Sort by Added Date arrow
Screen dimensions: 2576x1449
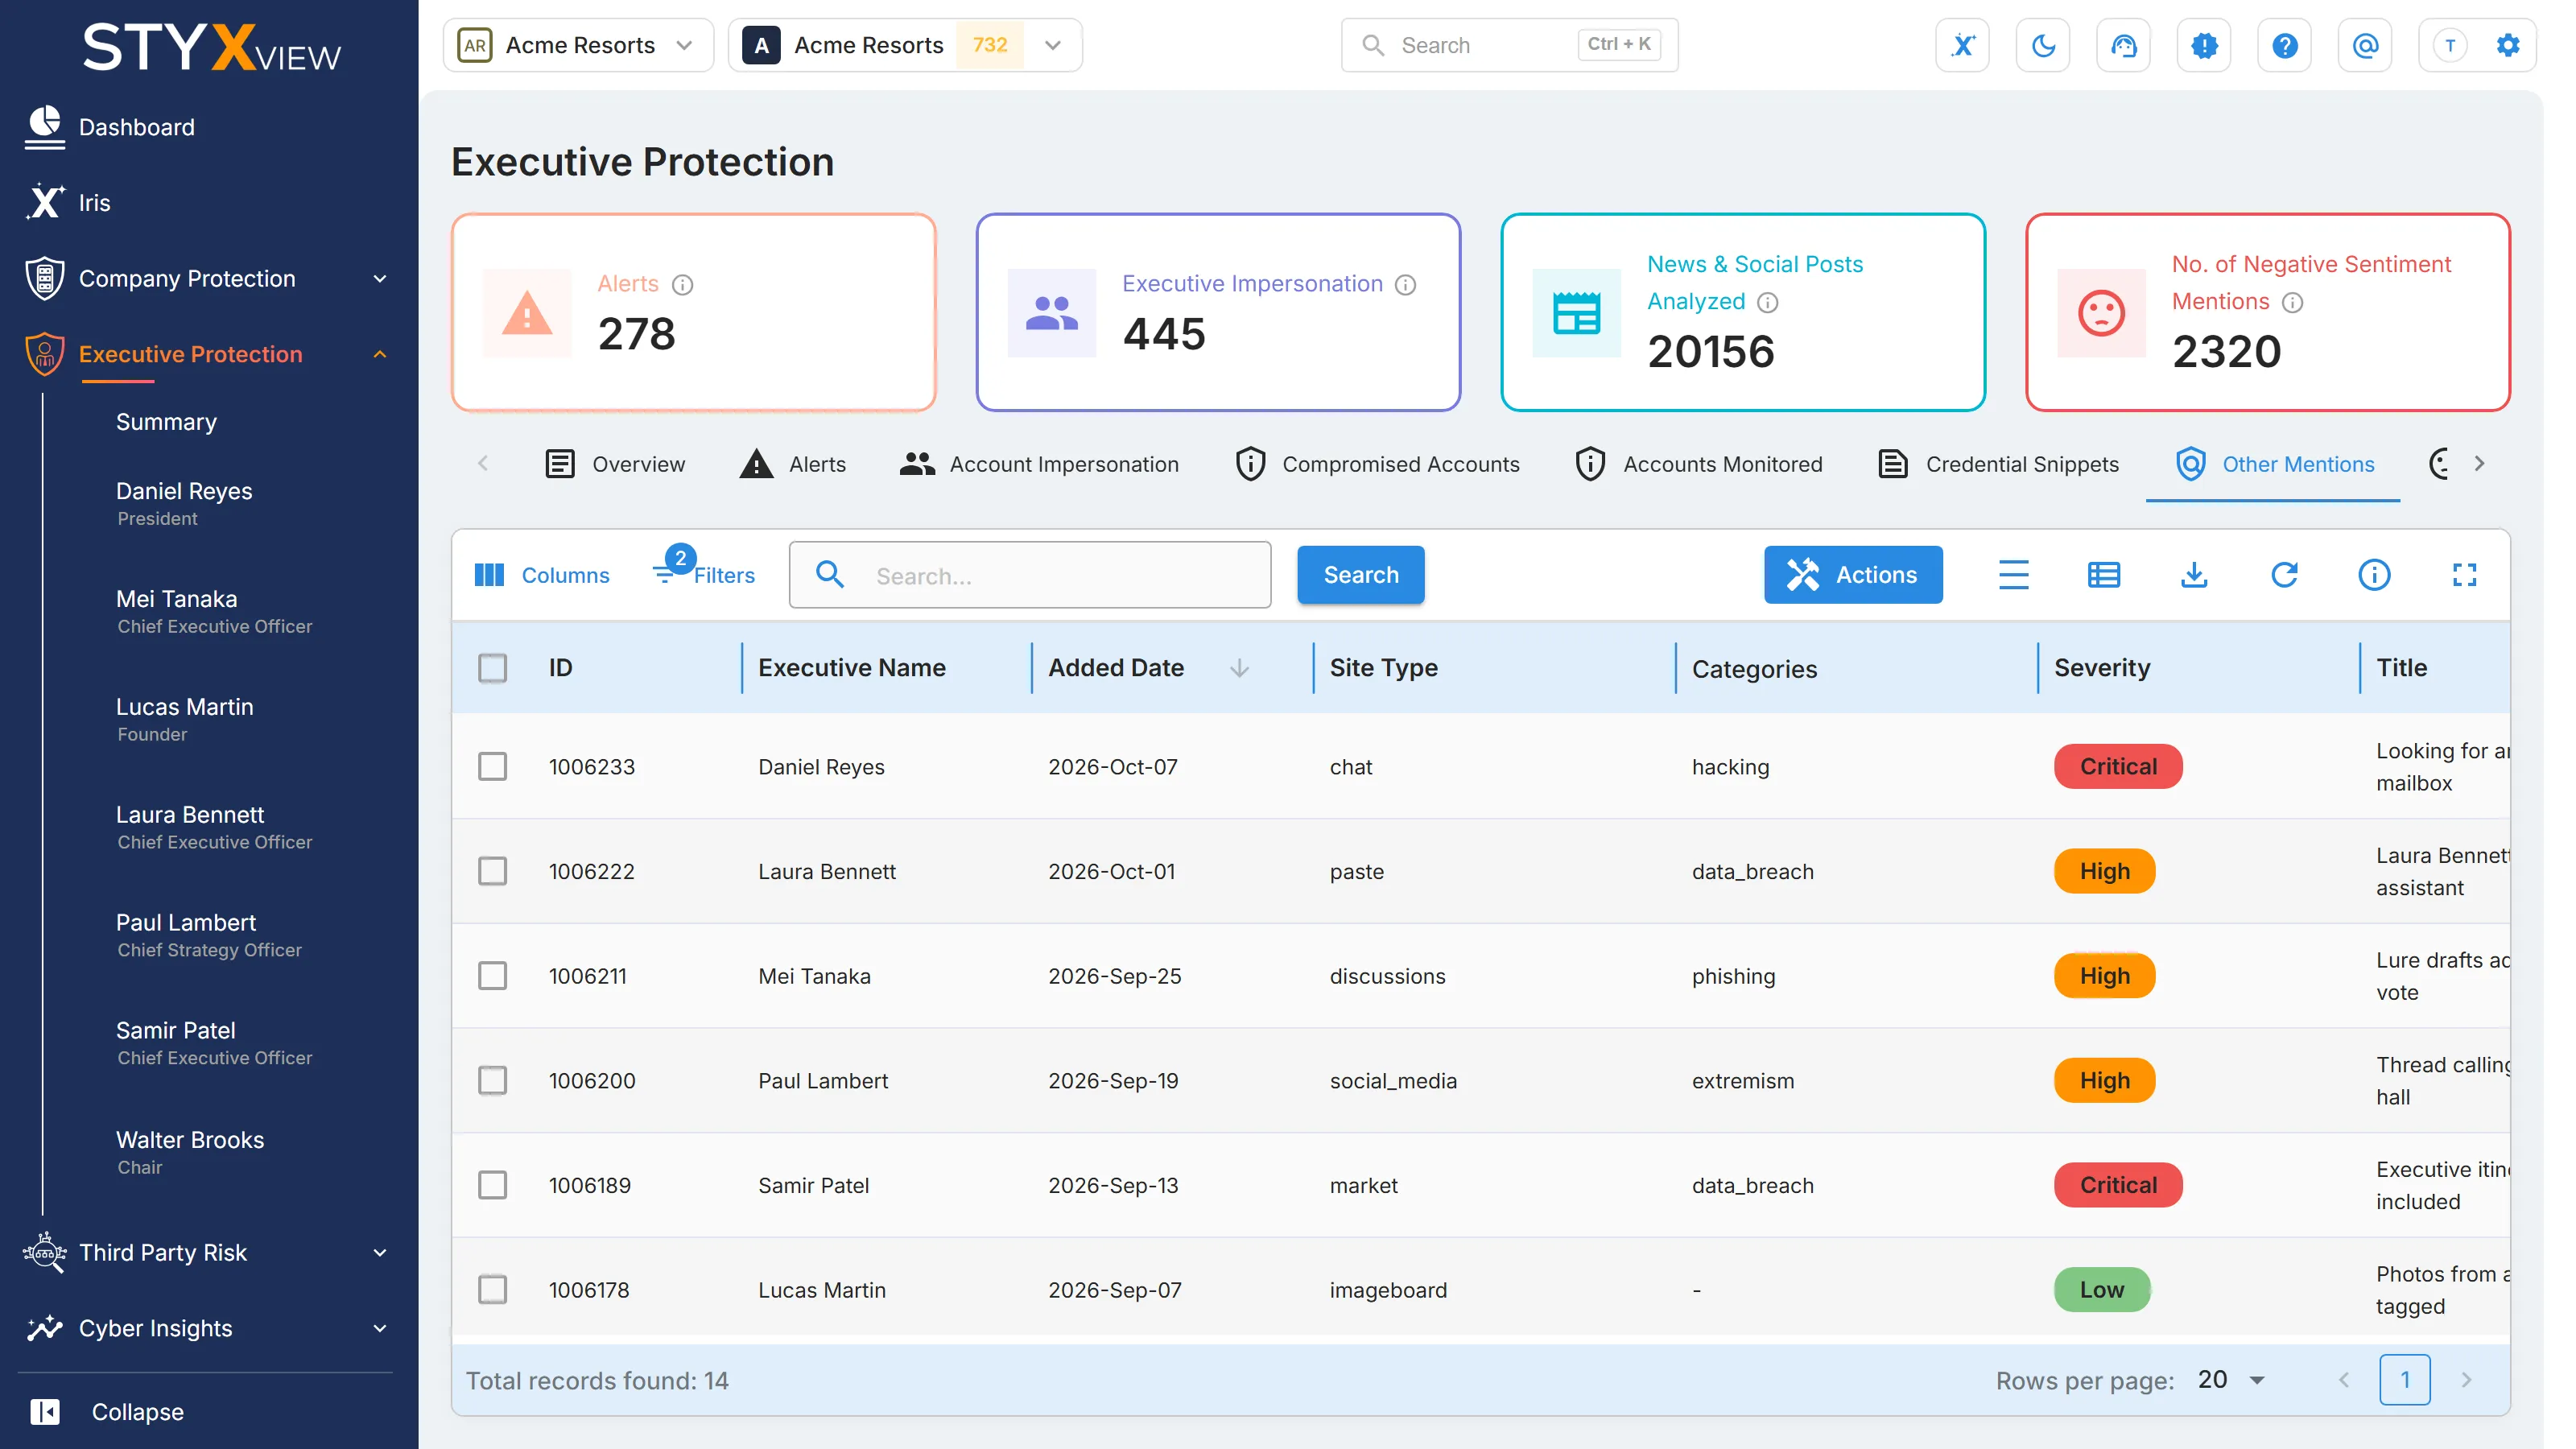(1239, 668)
